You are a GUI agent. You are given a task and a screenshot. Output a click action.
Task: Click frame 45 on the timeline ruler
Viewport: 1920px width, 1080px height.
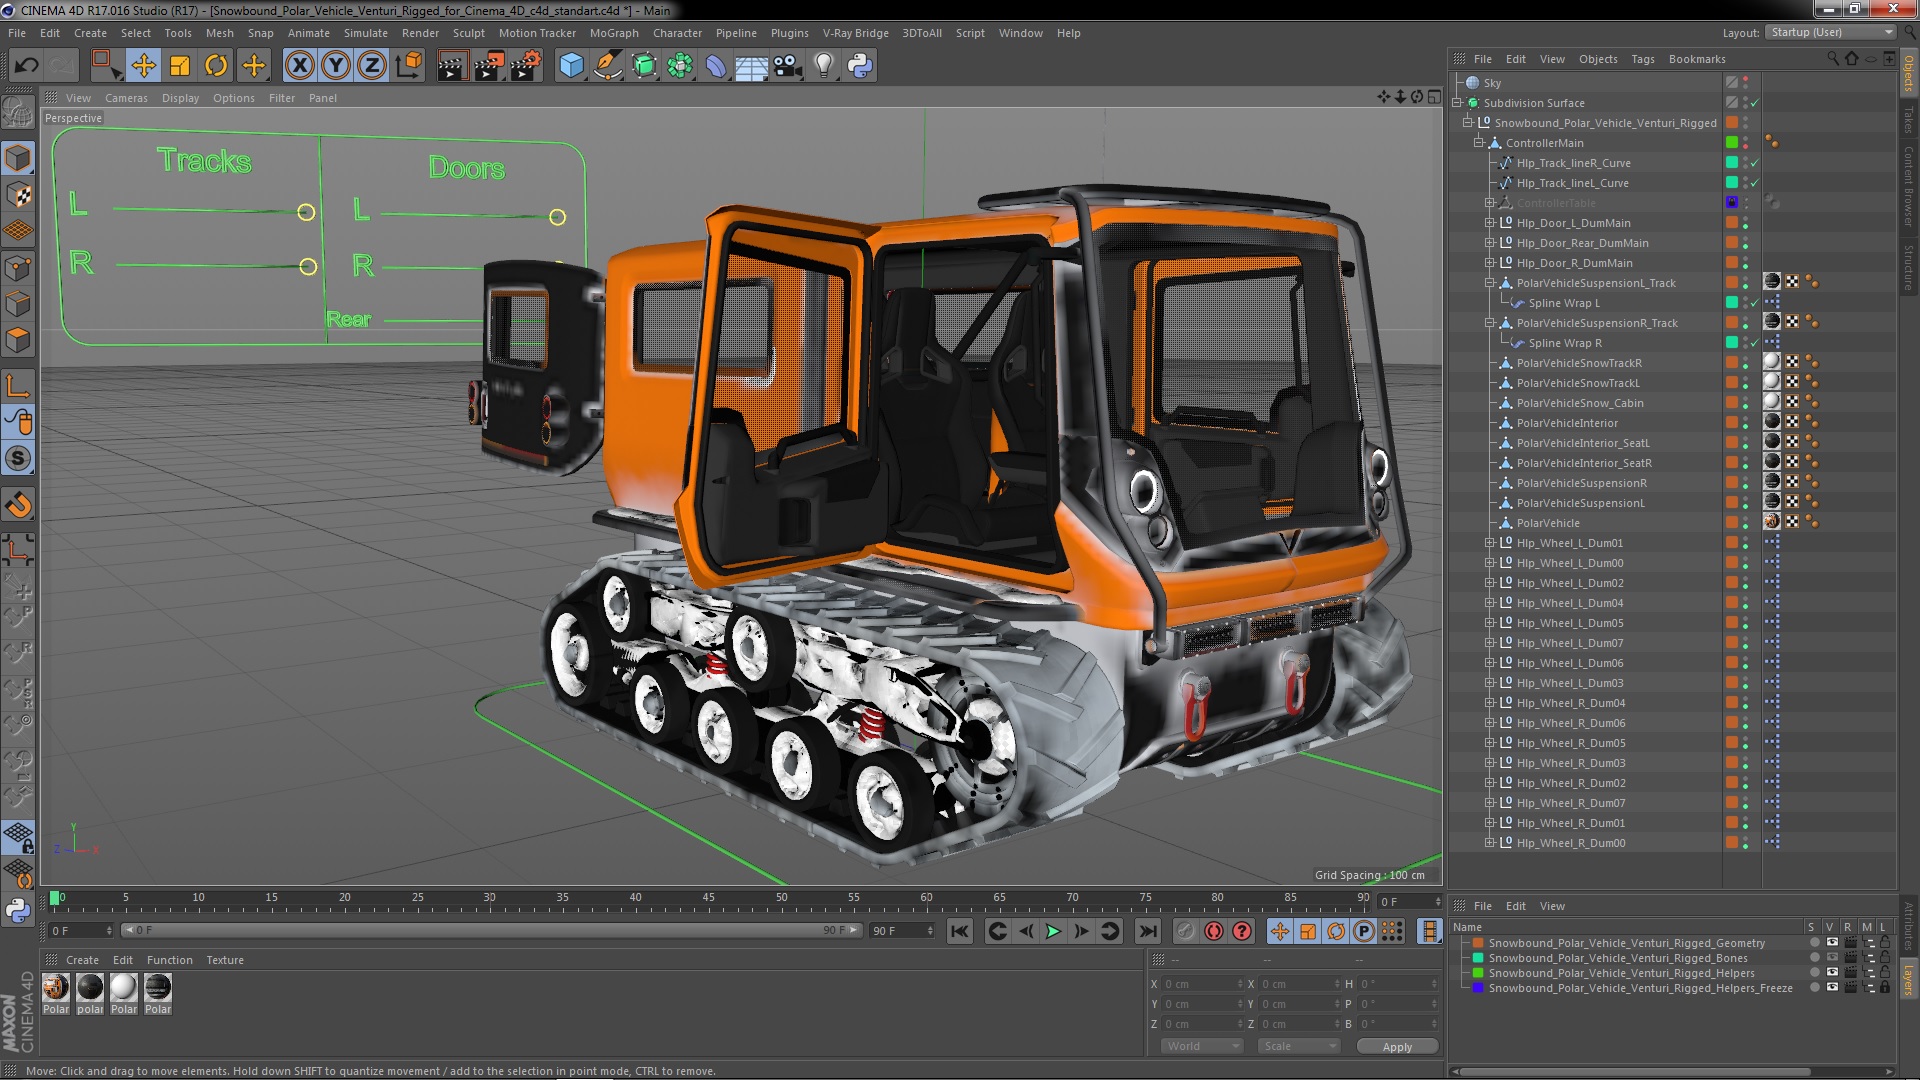tap(708, 898)
